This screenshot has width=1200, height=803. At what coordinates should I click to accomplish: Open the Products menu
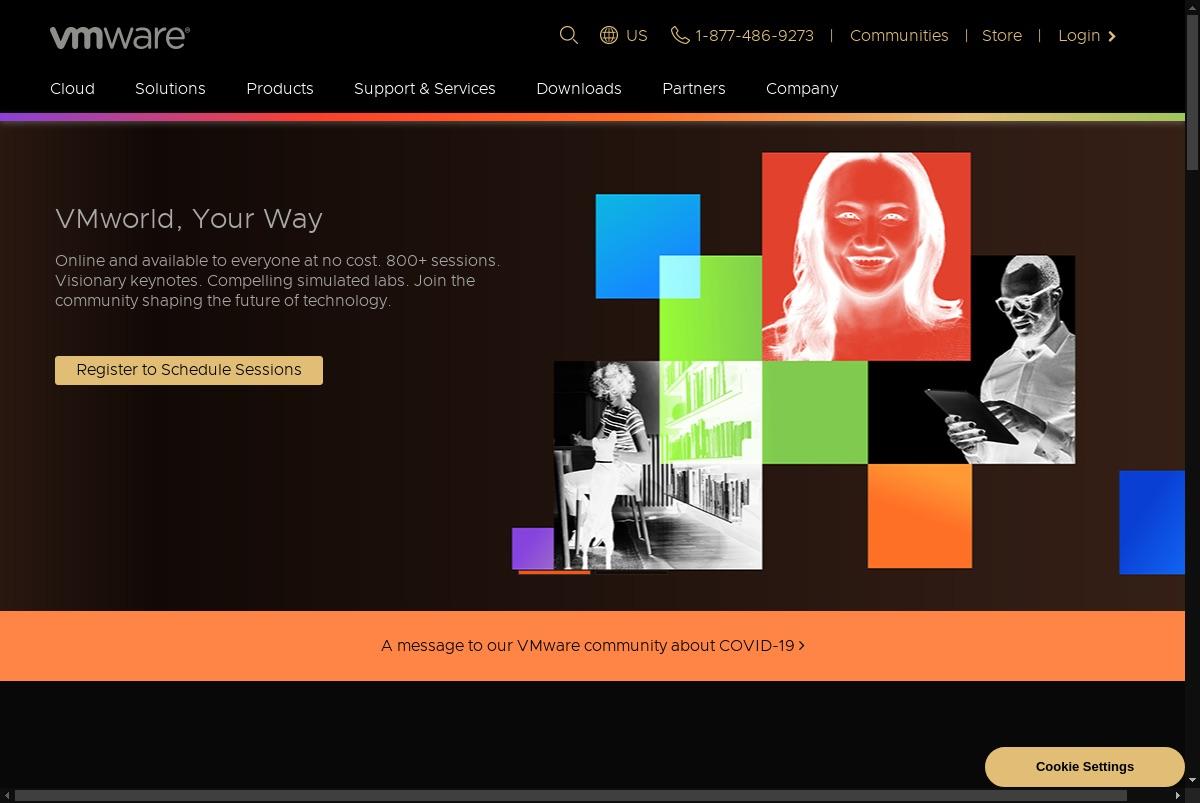(x=280, y=88)
